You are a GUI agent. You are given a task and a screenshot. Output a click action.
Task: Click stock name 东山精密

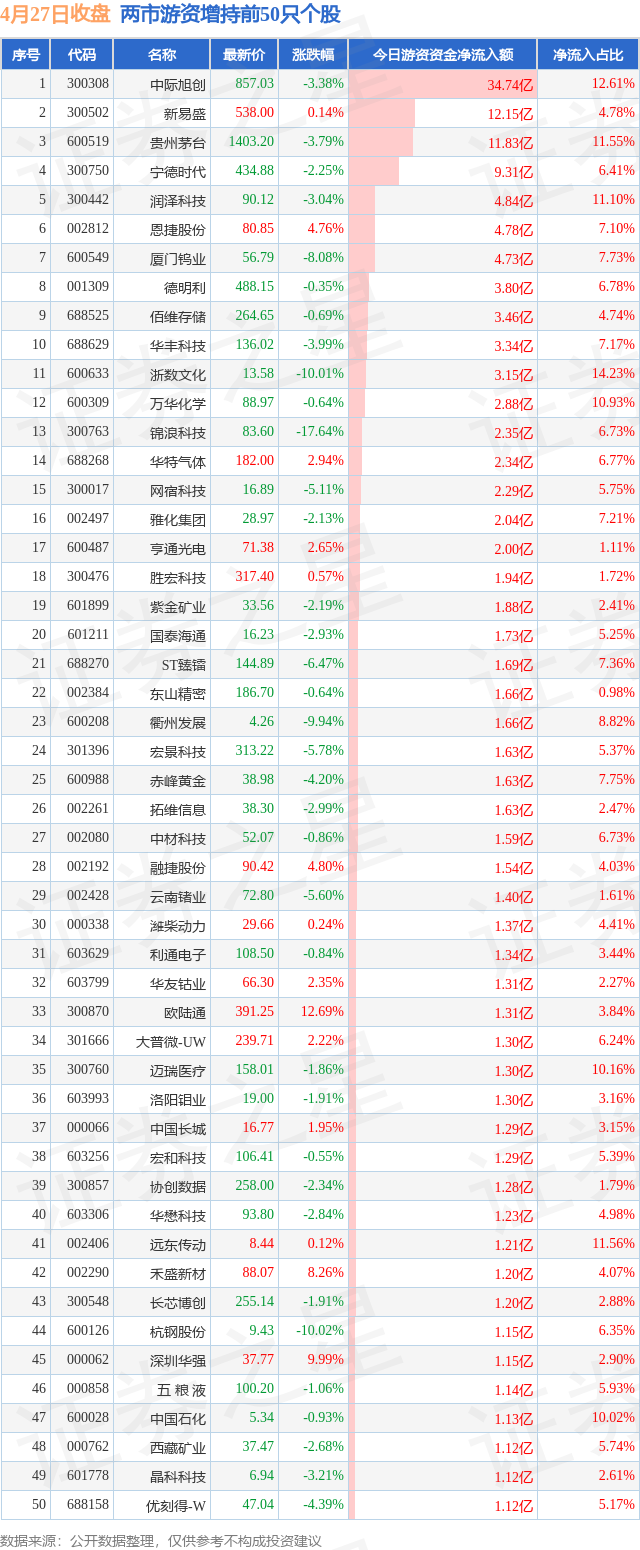(x=178, y=693)
